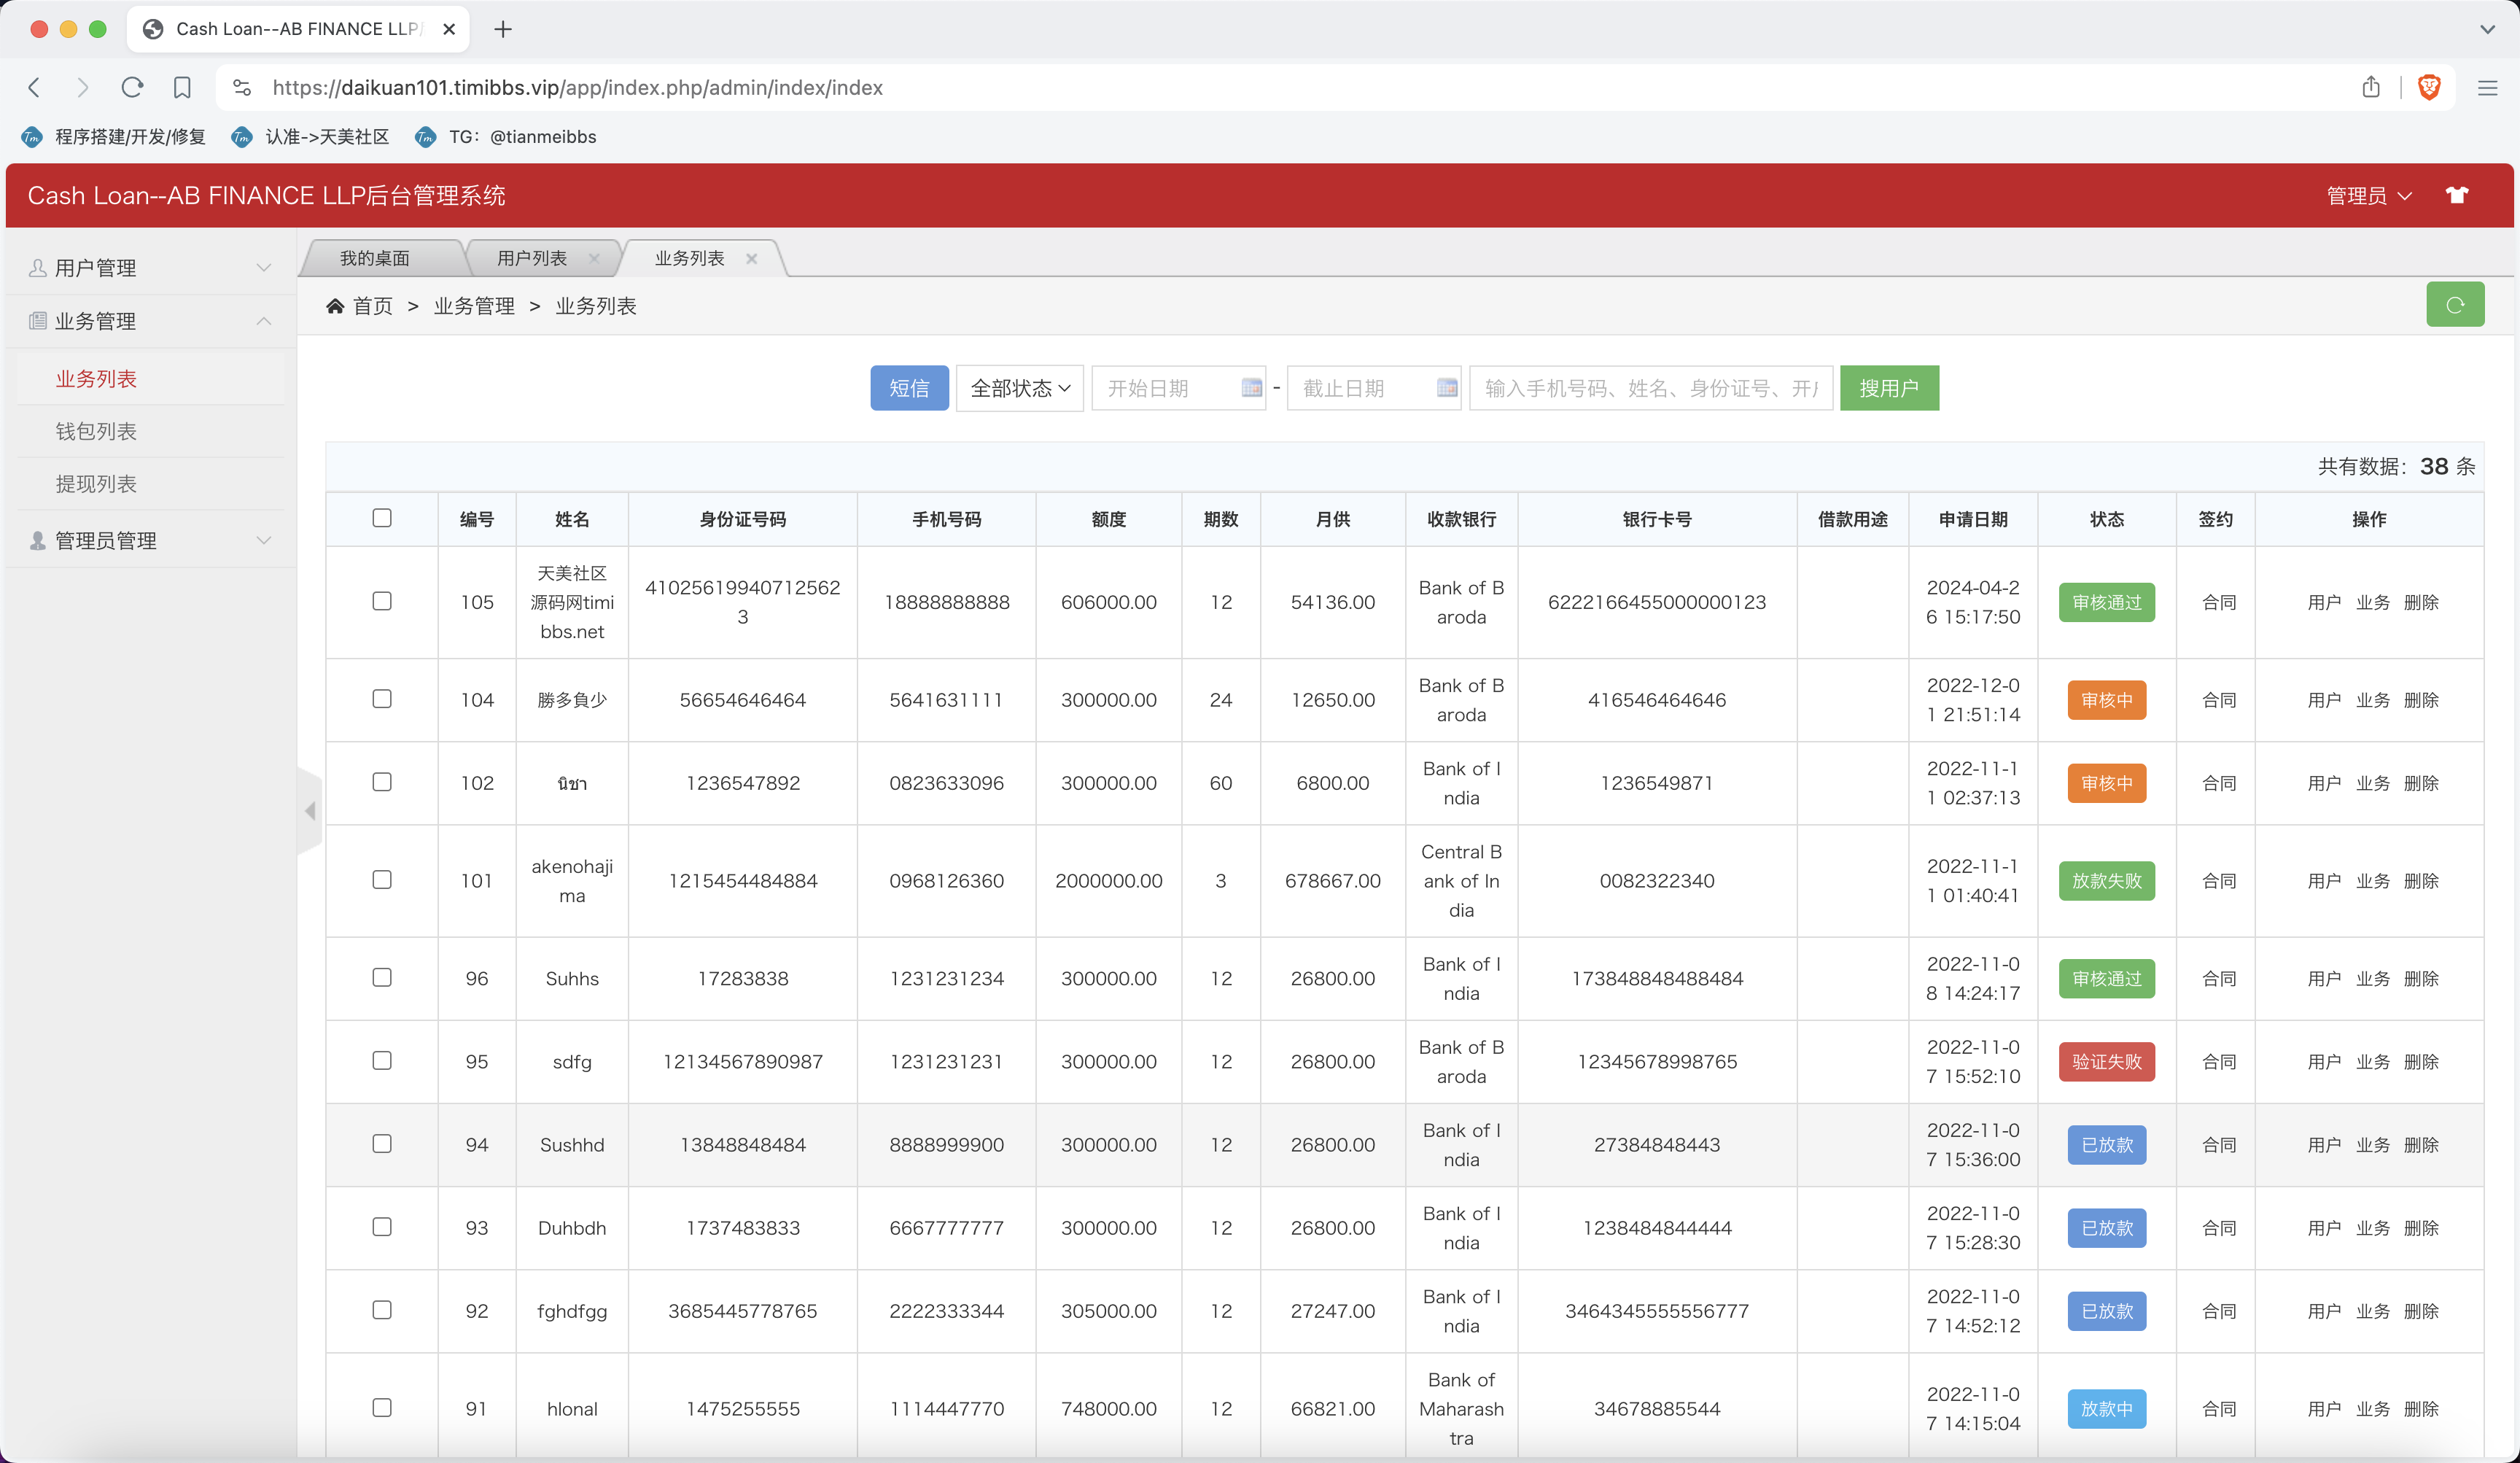
Task: Open the browser hamburger menu
Action: [x=2488, y=88]
